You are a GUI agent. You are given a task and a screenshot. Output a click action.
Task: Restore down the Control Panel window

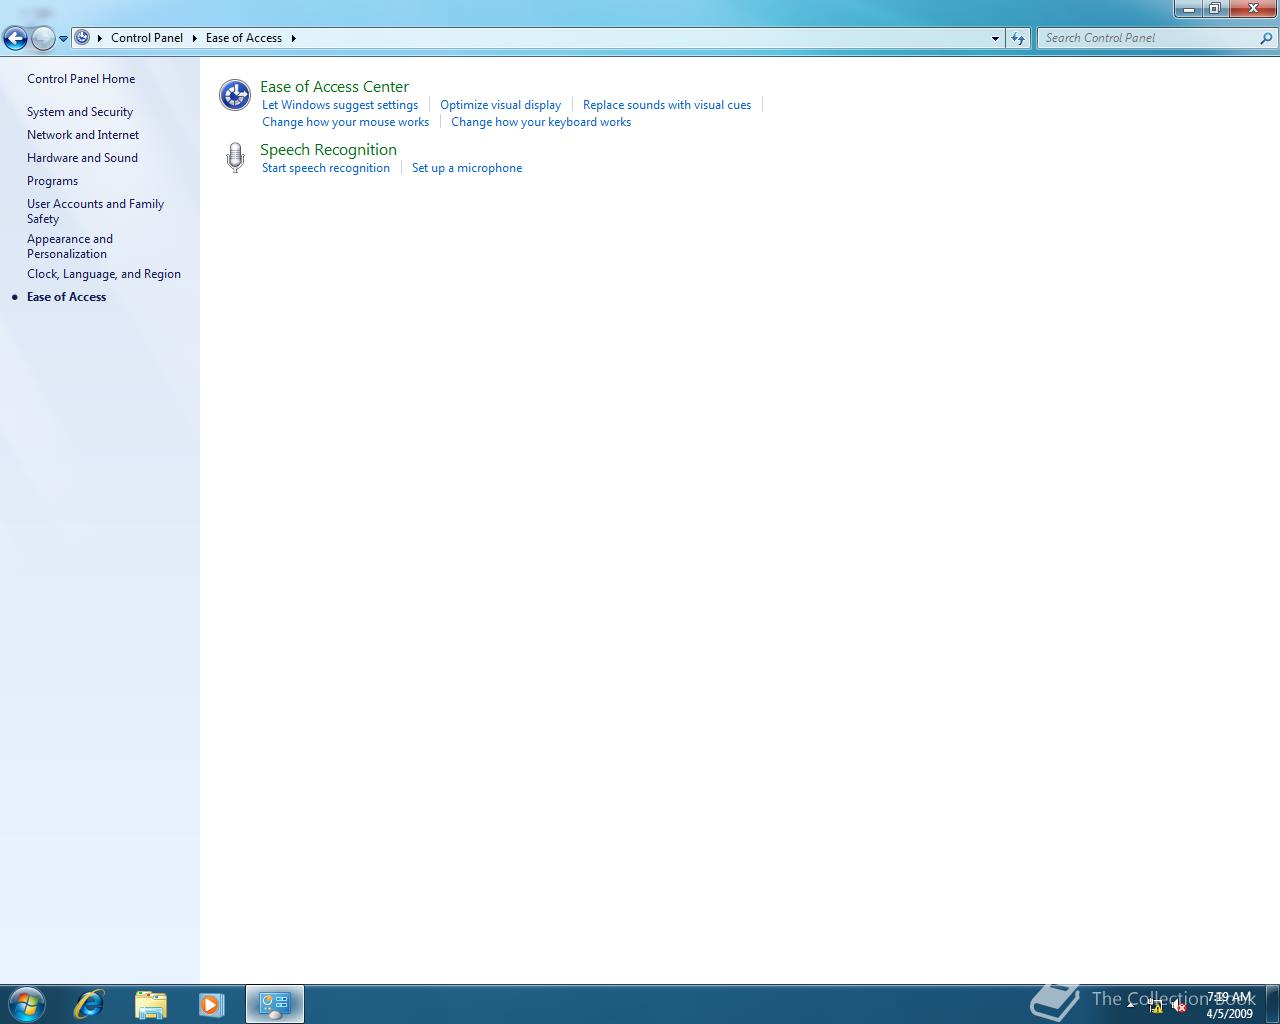tap(1214, 8)
